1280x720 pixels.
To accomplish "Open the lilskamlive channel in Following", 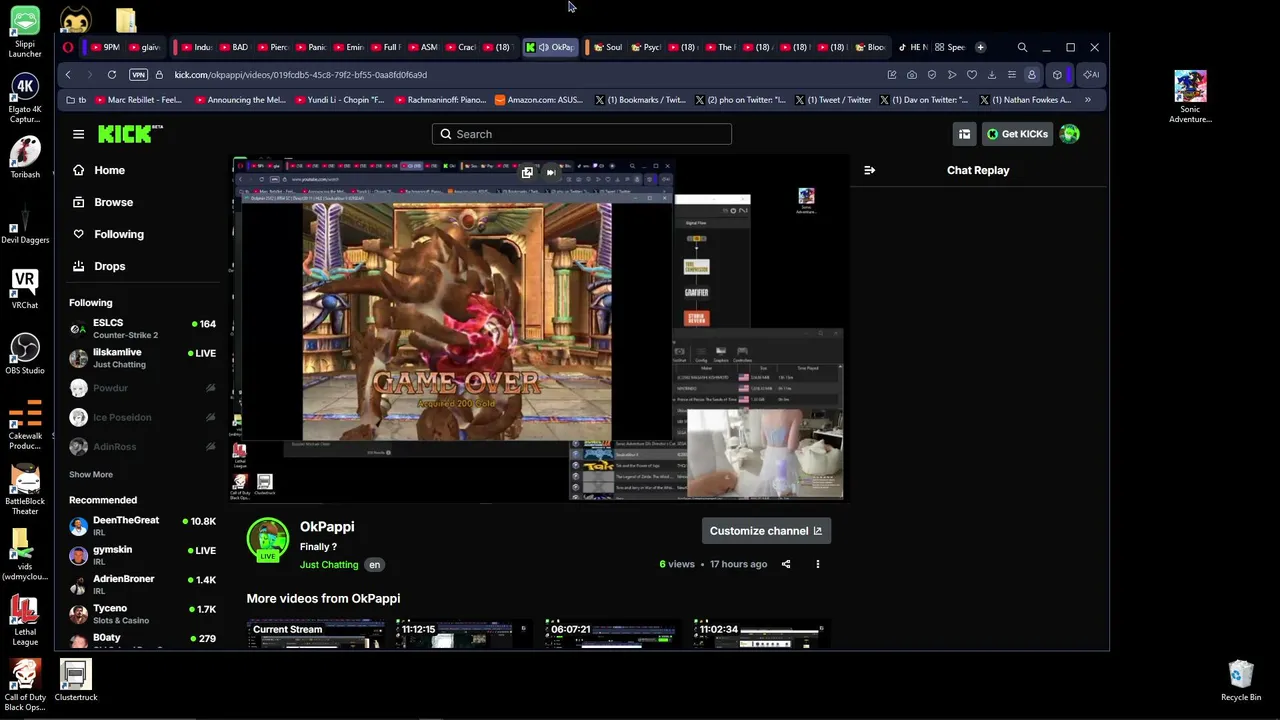I will pos(142,358).
